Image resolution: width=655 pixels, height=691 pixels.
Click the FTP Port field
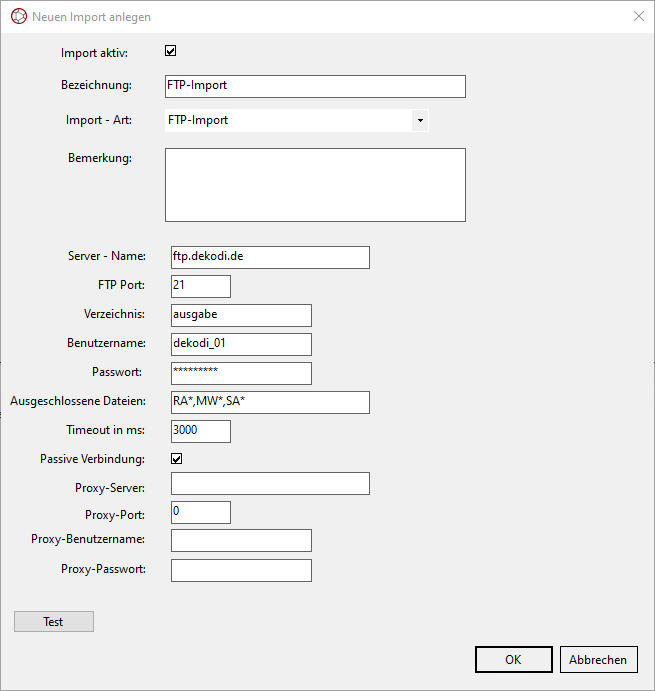201,286
